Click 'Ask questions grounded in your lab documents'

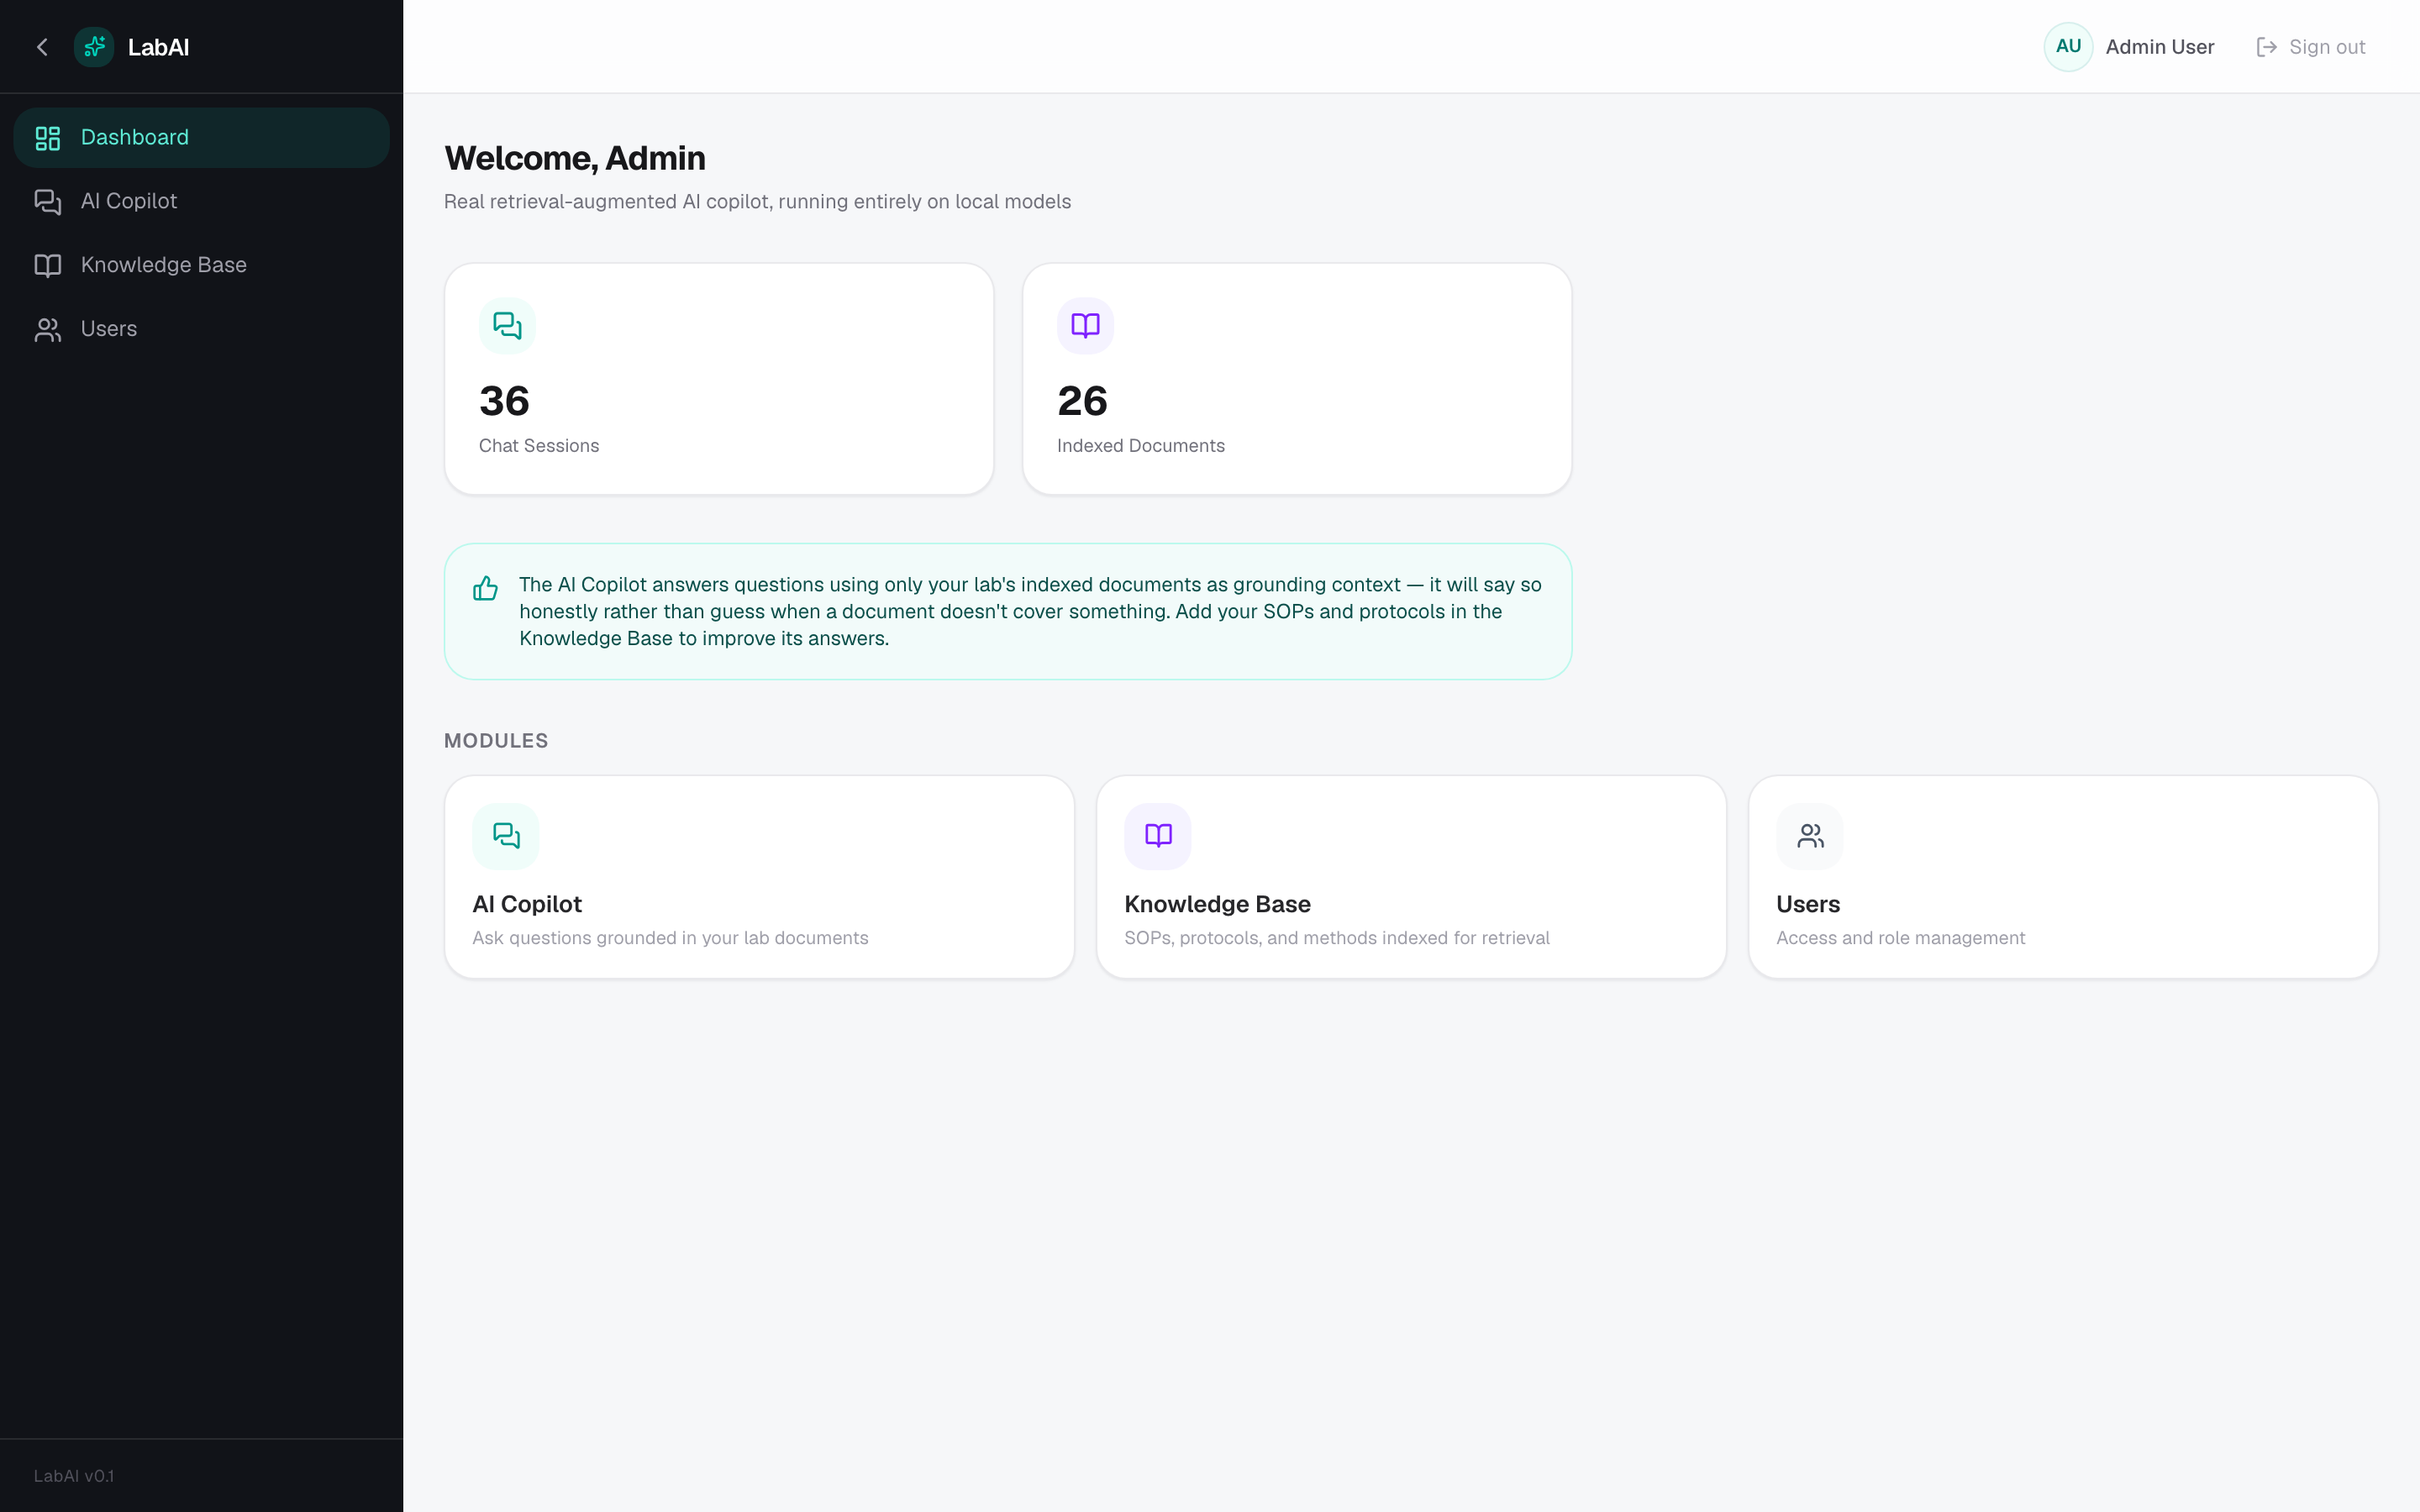coord(670,938)
